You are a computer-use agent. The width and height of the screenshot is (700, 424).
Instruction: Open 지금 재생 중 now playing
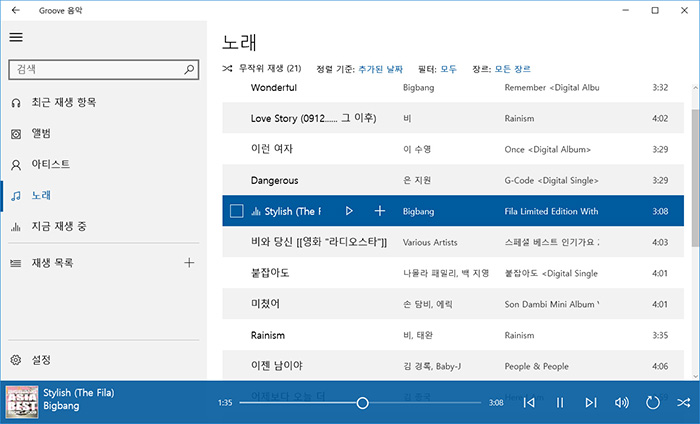click(x=59, y=226)
